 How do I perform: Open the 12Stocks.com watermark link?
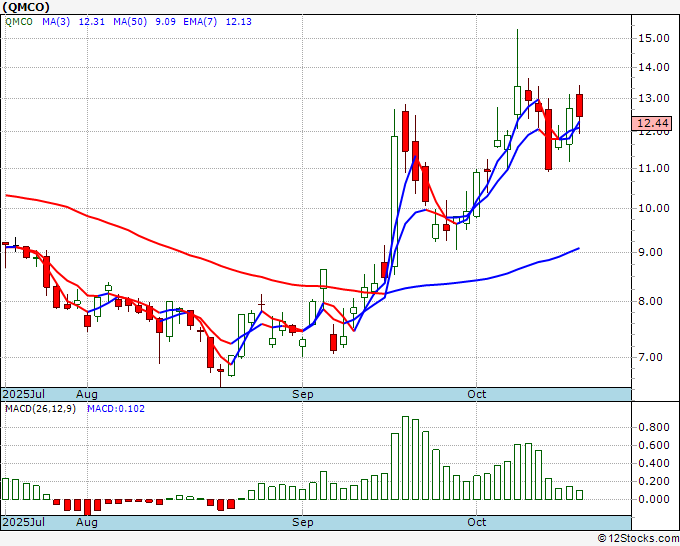pyautogui.click(x=637, y=538)
